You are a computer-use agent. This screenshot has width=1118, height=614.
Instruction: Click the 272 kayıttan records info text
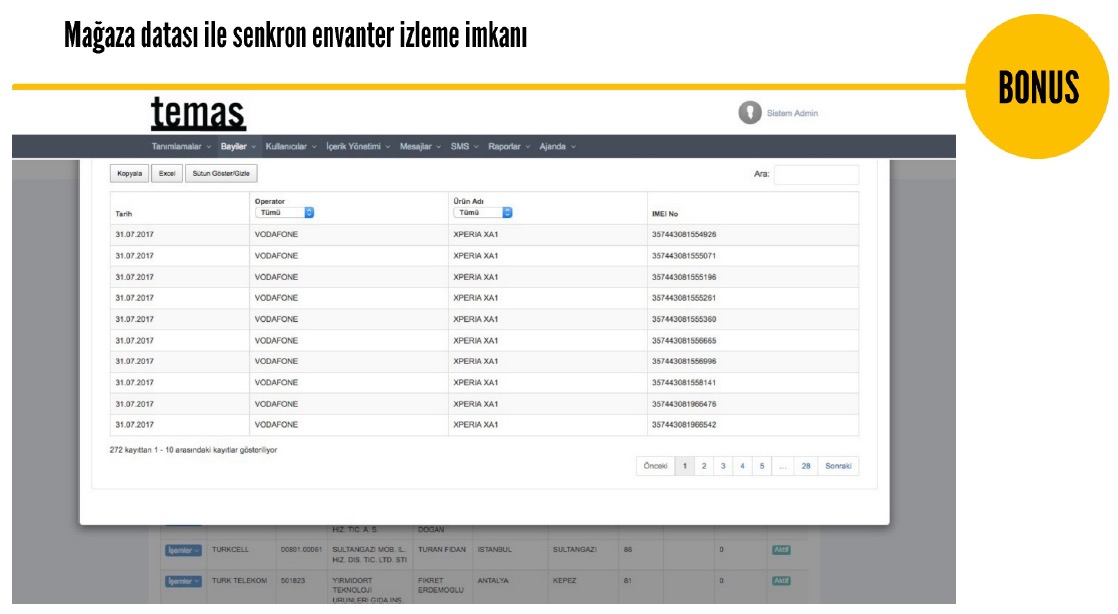pyautogui.click(x=193, y=450)
